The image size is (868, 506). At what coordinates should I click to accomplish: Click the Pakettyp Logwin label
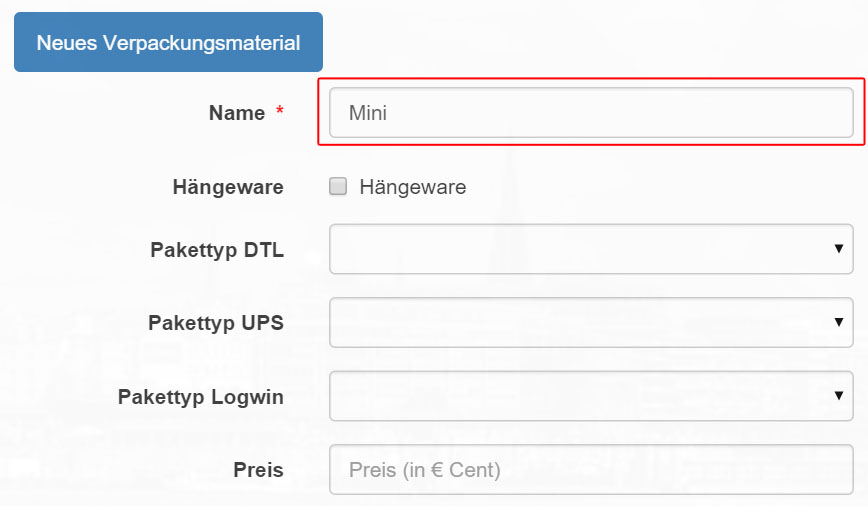pyautogui.click(x=201, y=397)
